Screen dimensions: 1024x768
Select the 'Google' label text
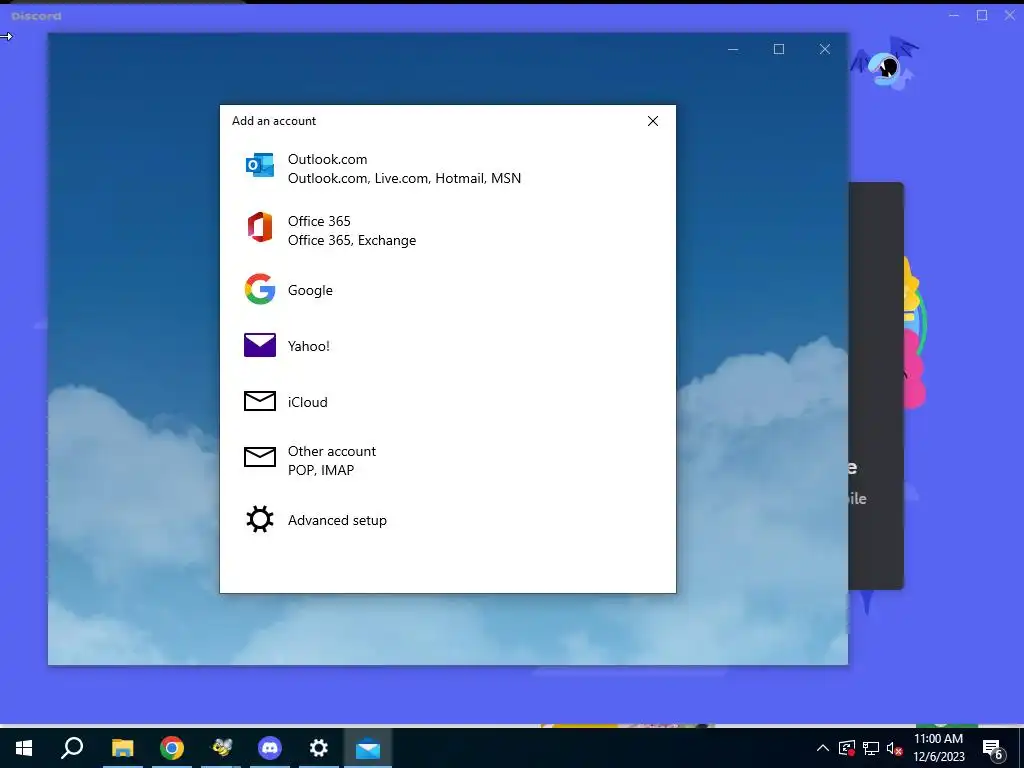[310, 290]
